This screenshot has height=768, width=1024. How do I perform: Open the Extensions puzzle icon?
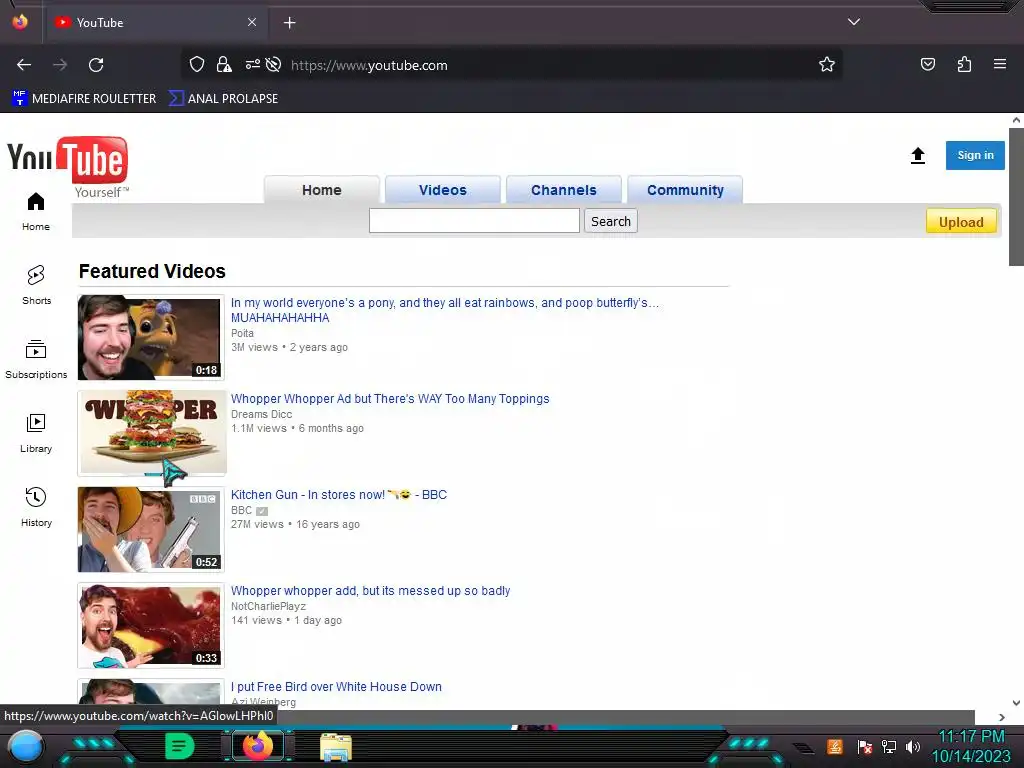[964, 64]
